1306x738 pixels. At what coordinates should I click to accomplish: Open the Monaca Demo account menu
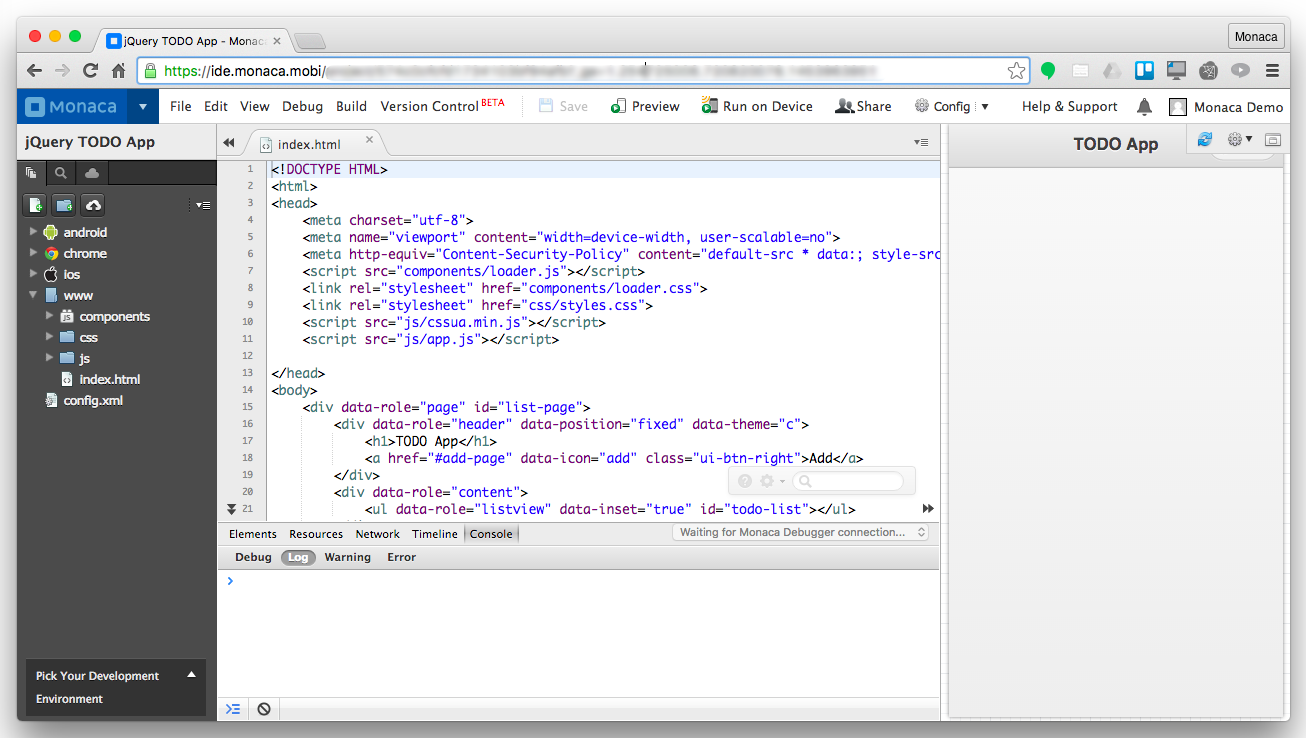click(x=1226, y=106)
